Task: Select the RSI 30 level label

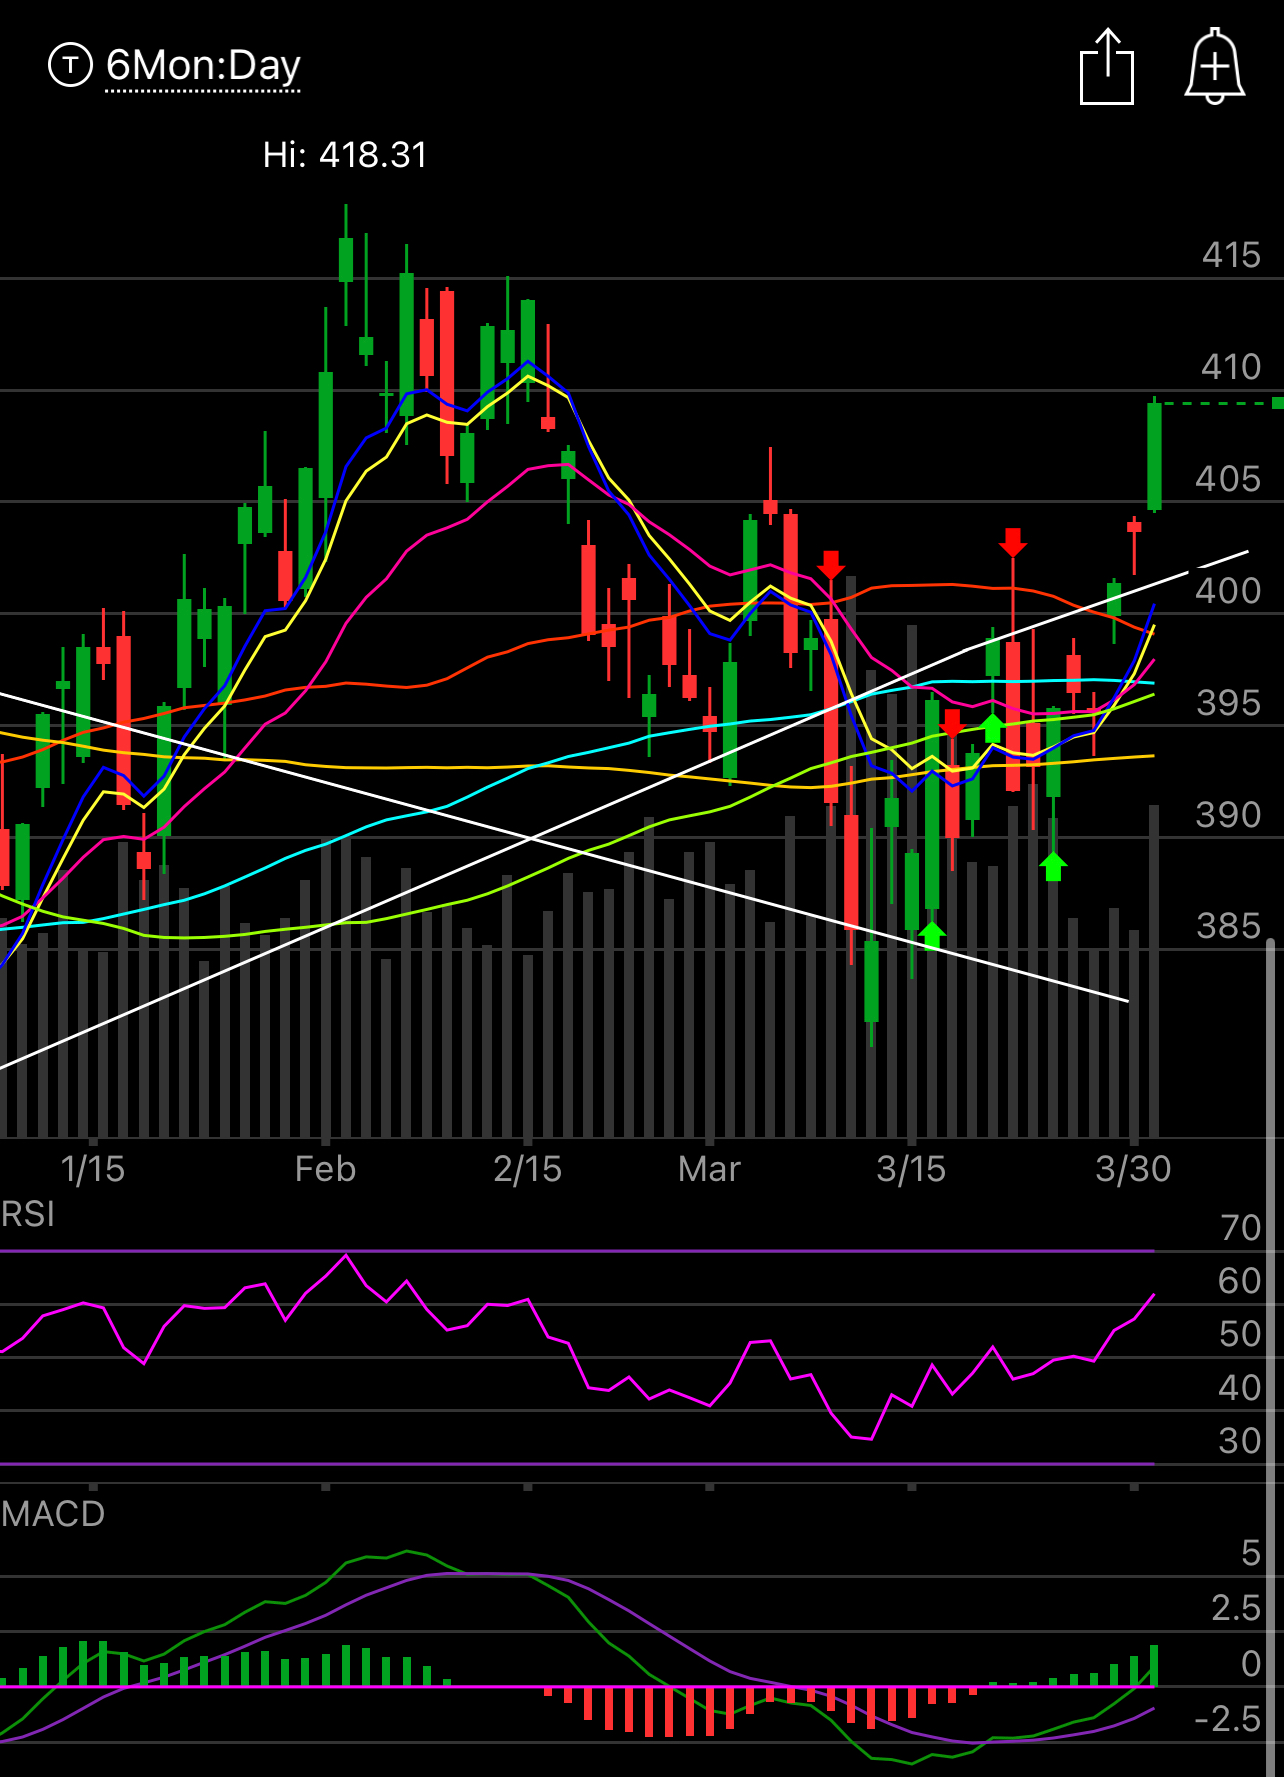Action: click(1240, 1441)
